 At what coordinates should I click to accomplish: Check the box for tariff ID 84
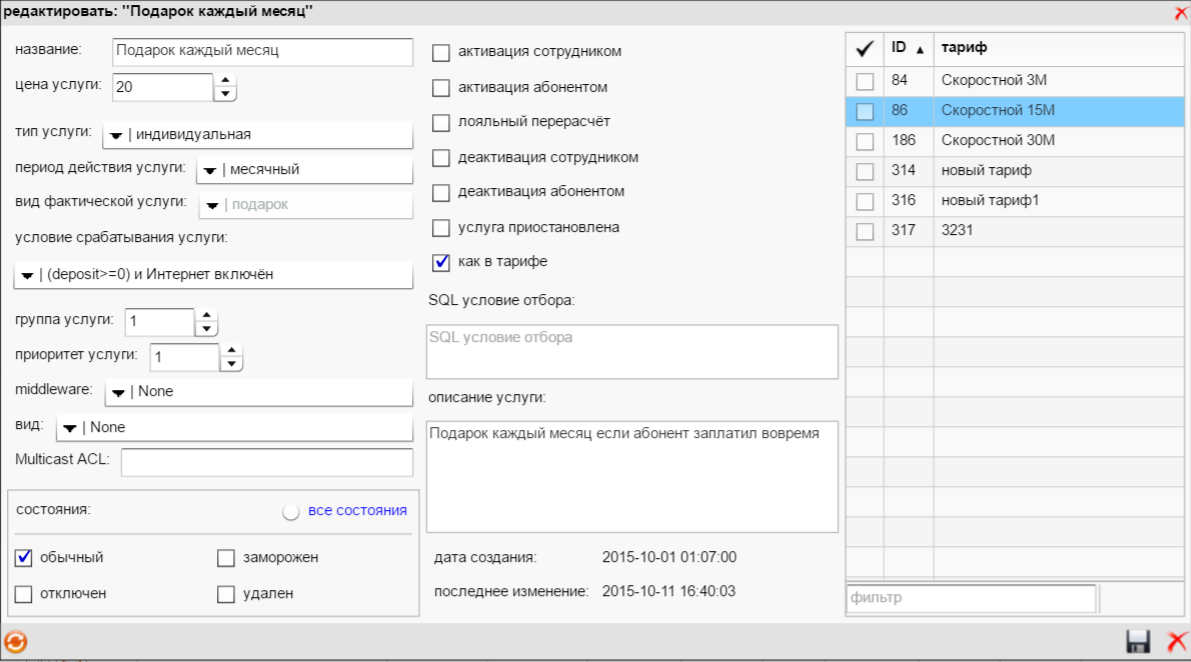(865, 81)
